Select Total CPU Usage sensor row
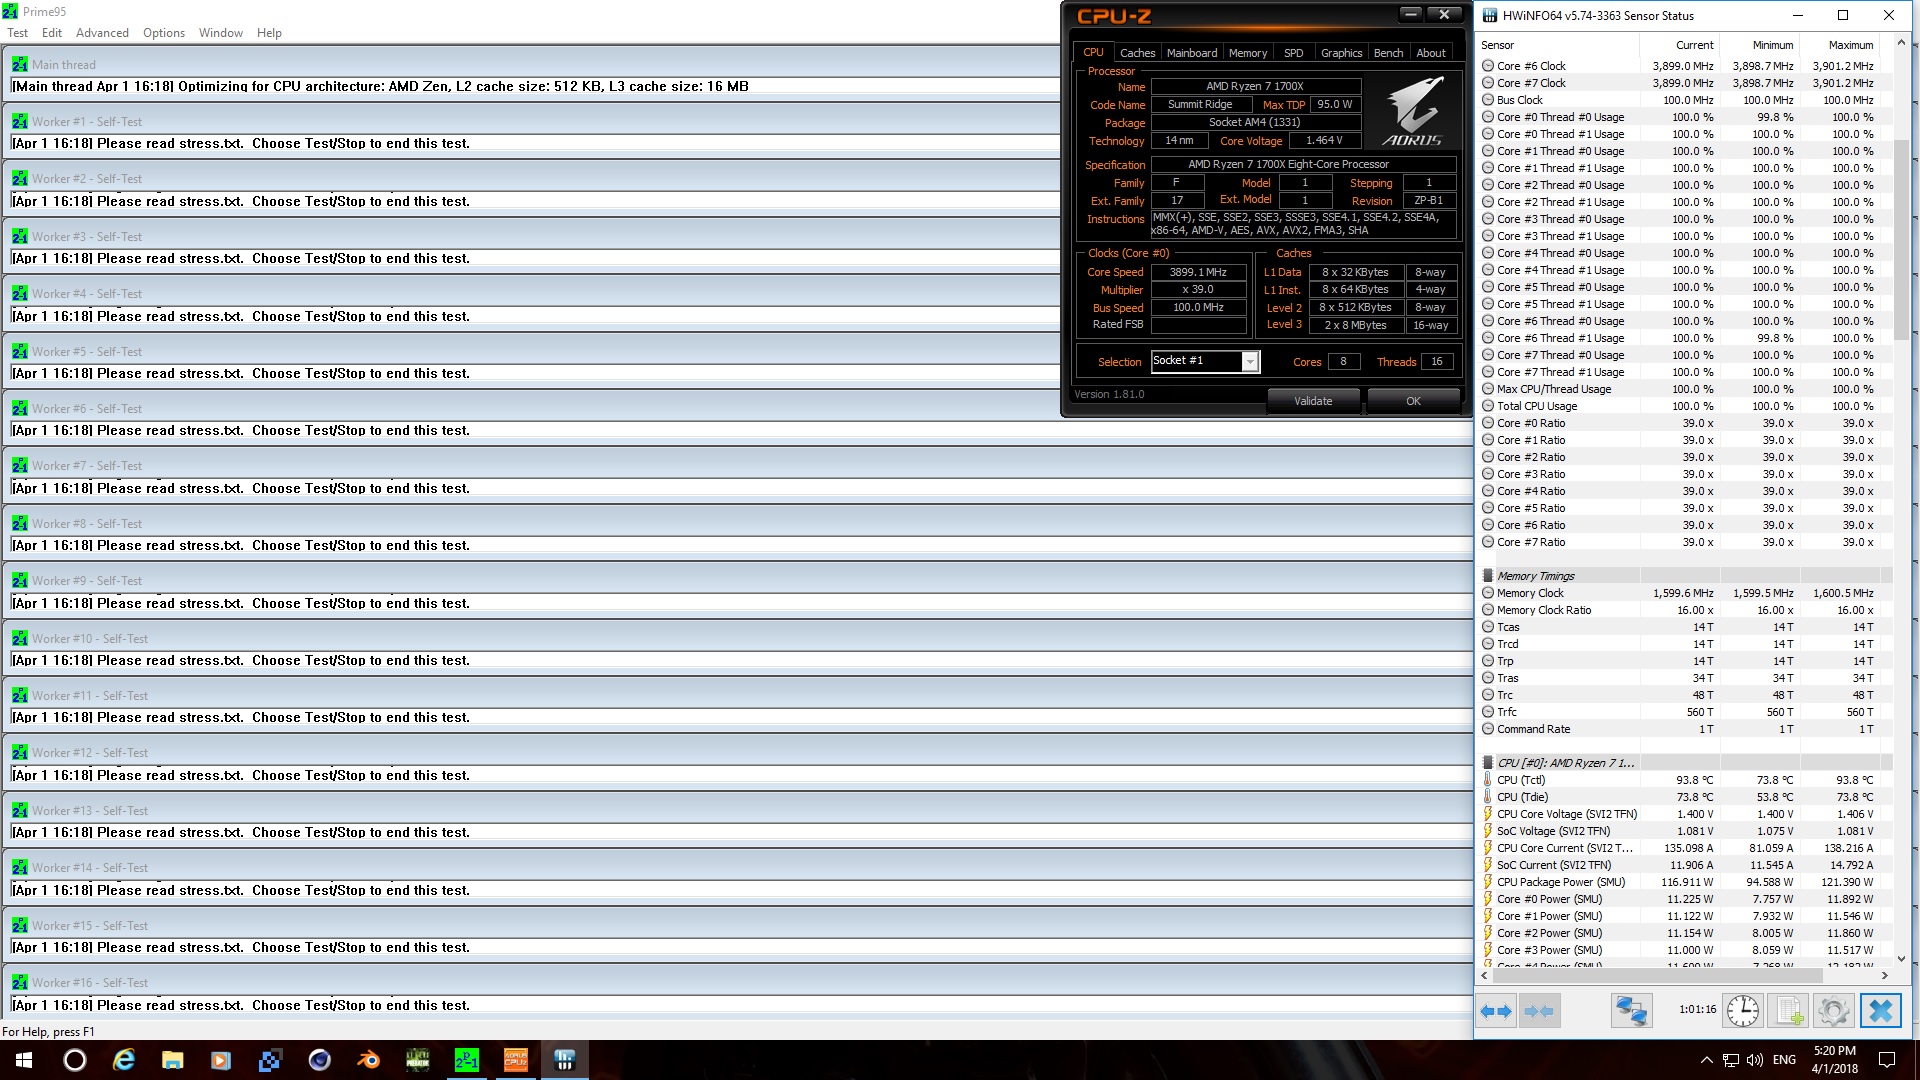1920x1080 pixels. point(1685,406)
